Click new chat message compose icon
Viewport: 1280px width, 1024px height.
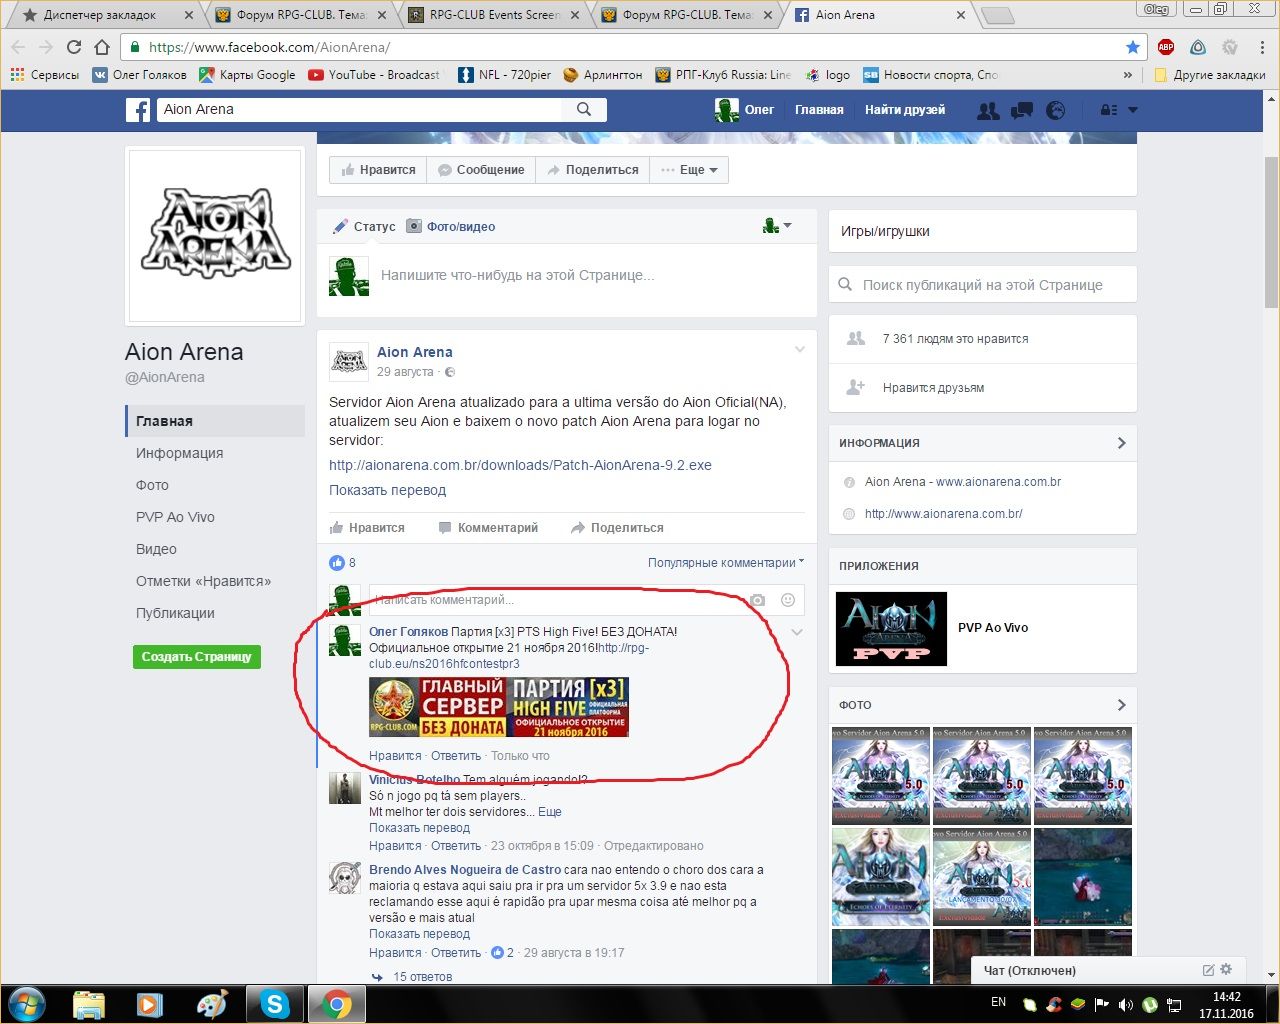pyautogui.click(x=1208, y=970)
